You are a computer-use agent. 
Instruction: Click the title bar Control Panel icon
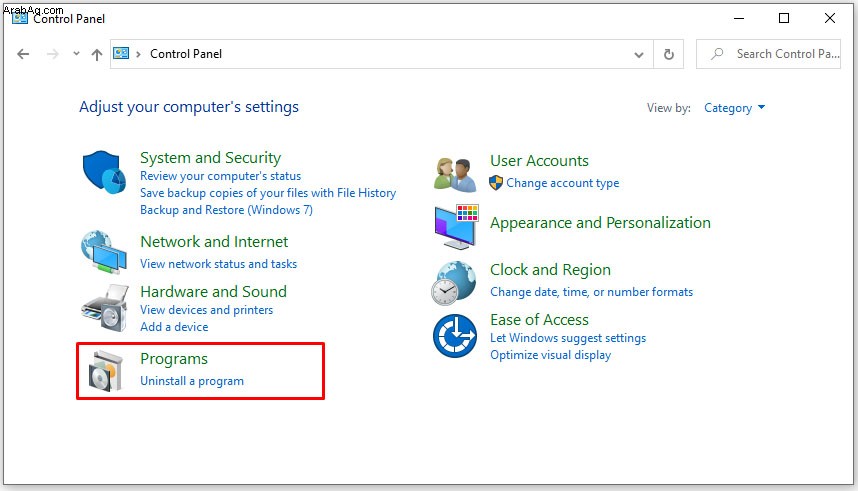click(x=20, y=18)
